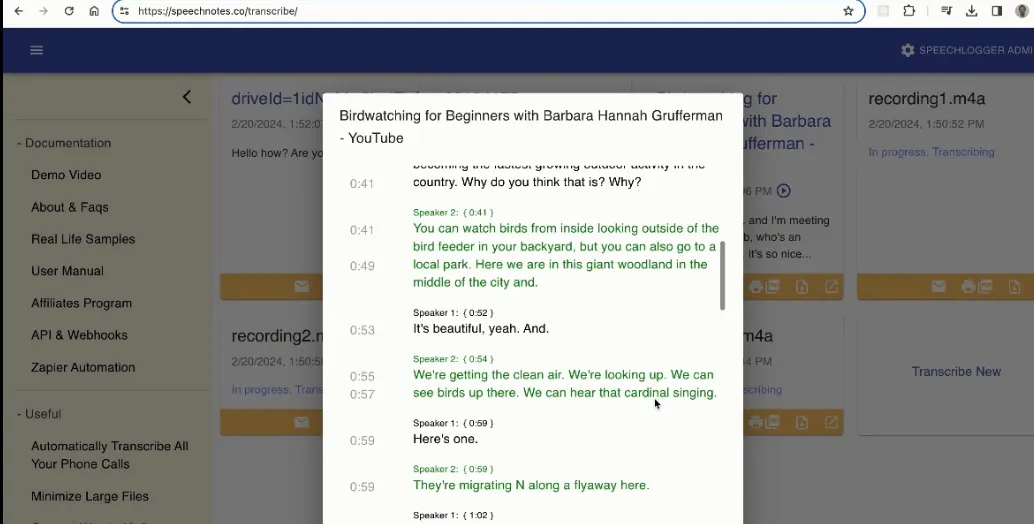Click the modal title 'Birdwatching for Beginners'
Image resolution: width=1034 pixels, height=524 pixels.
[x=531, y=127]
